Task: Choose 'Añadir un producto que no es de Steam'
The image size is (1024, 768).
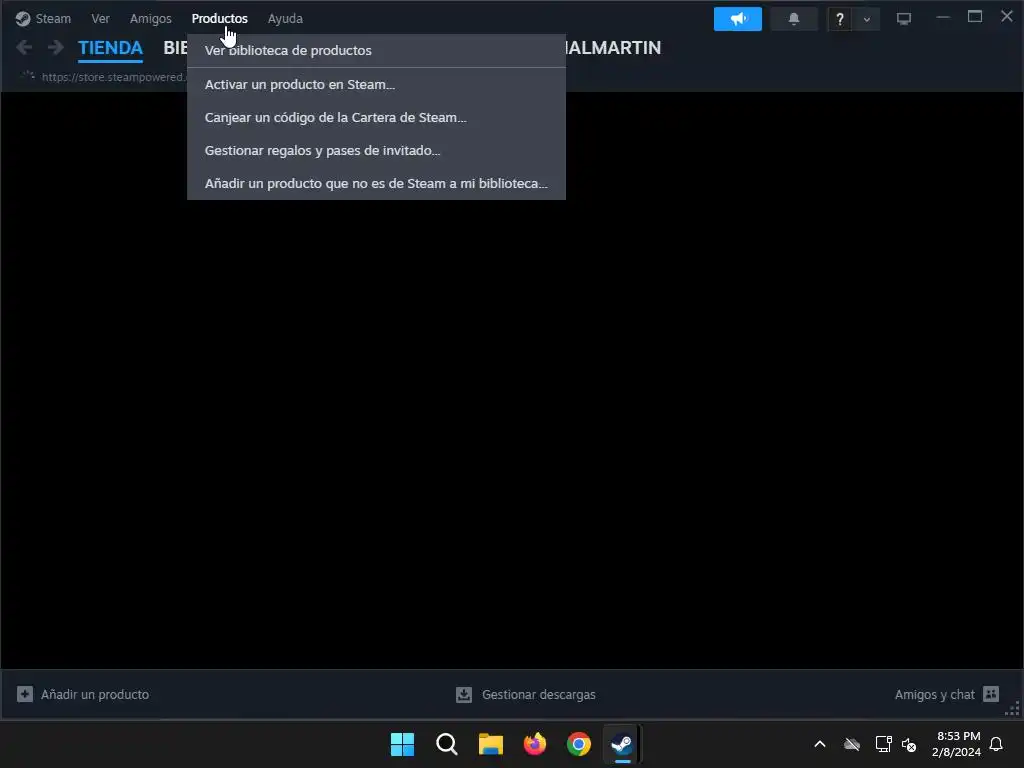Action: click(x=376, y=184)
